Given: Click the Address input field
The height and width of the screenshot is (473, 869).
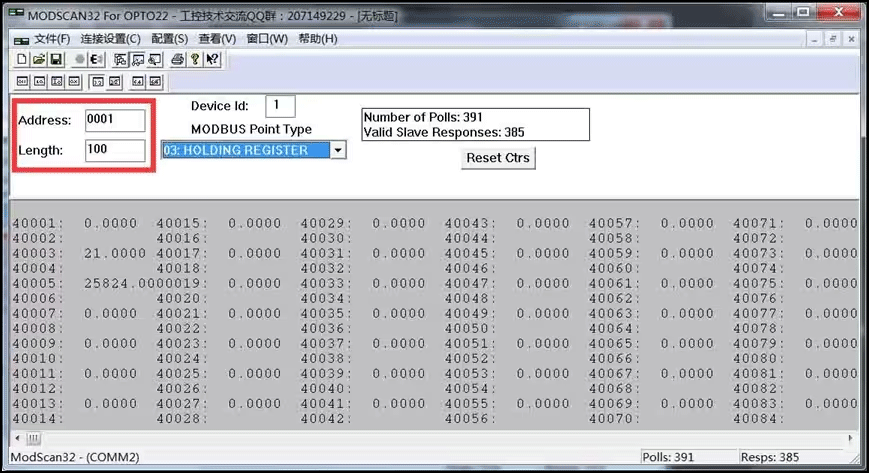Looking at the screenshot, I should pos(115,120).
